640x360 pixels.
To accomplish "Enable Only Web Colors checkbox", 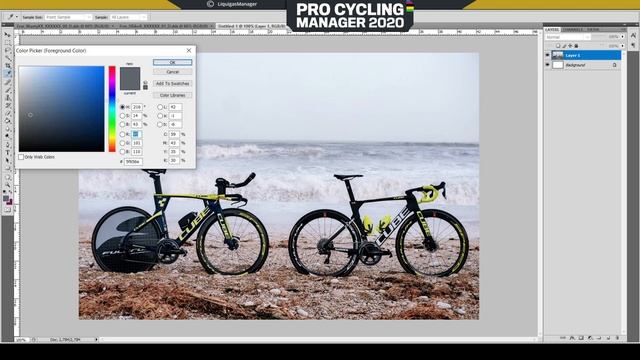I will [21, 157].
